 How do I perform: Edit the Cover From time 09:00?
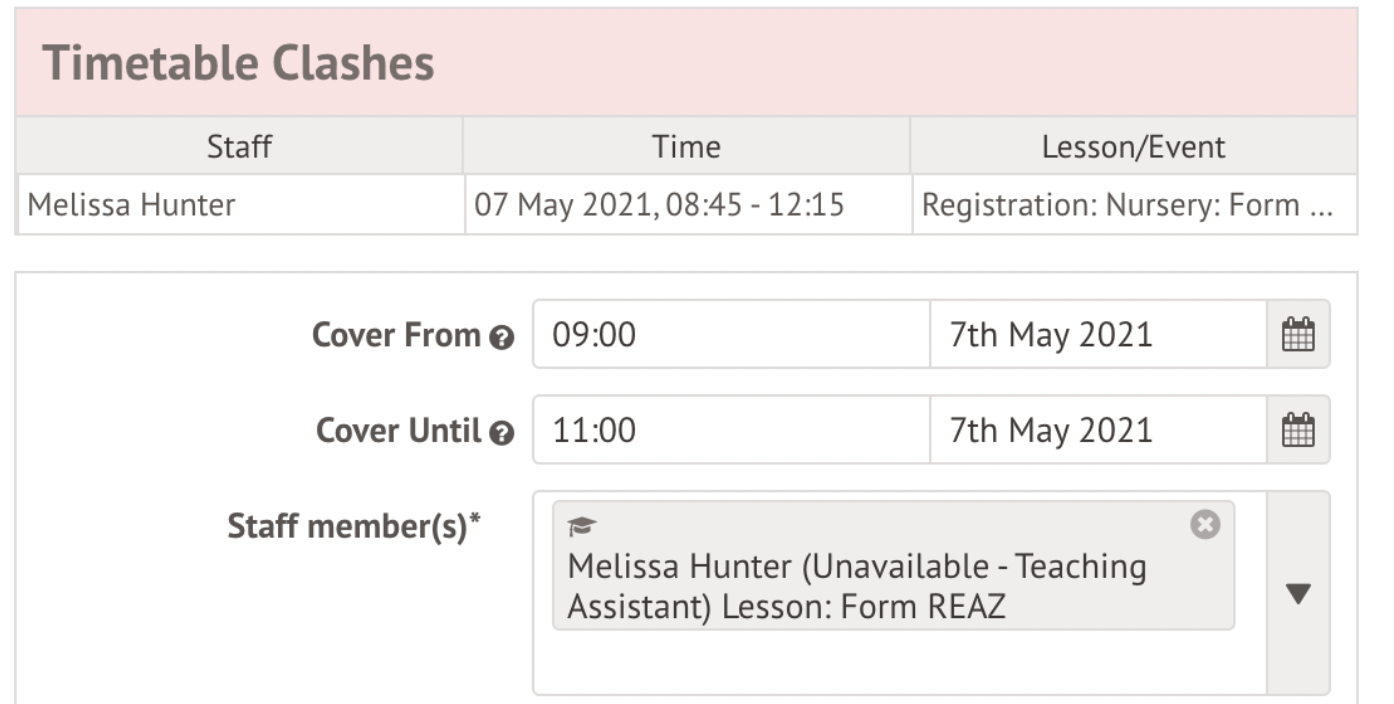[x=730, y=334]
